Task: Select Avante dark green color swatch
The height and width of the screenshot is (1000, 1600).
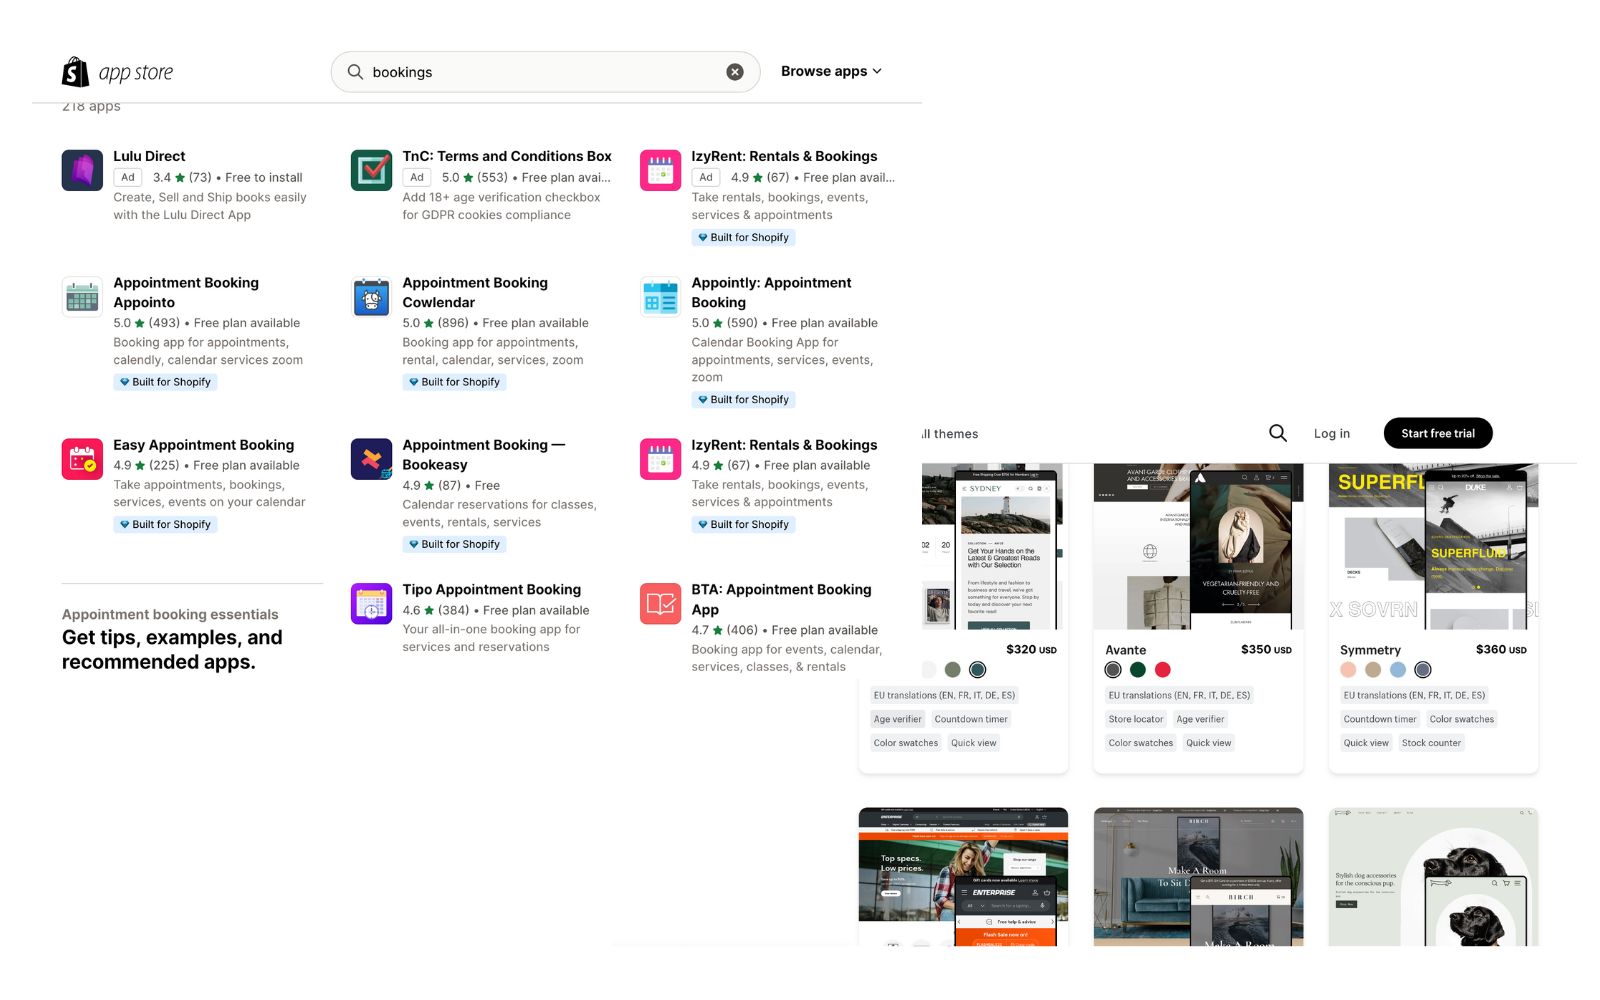Action: (x=1137, y=670)
